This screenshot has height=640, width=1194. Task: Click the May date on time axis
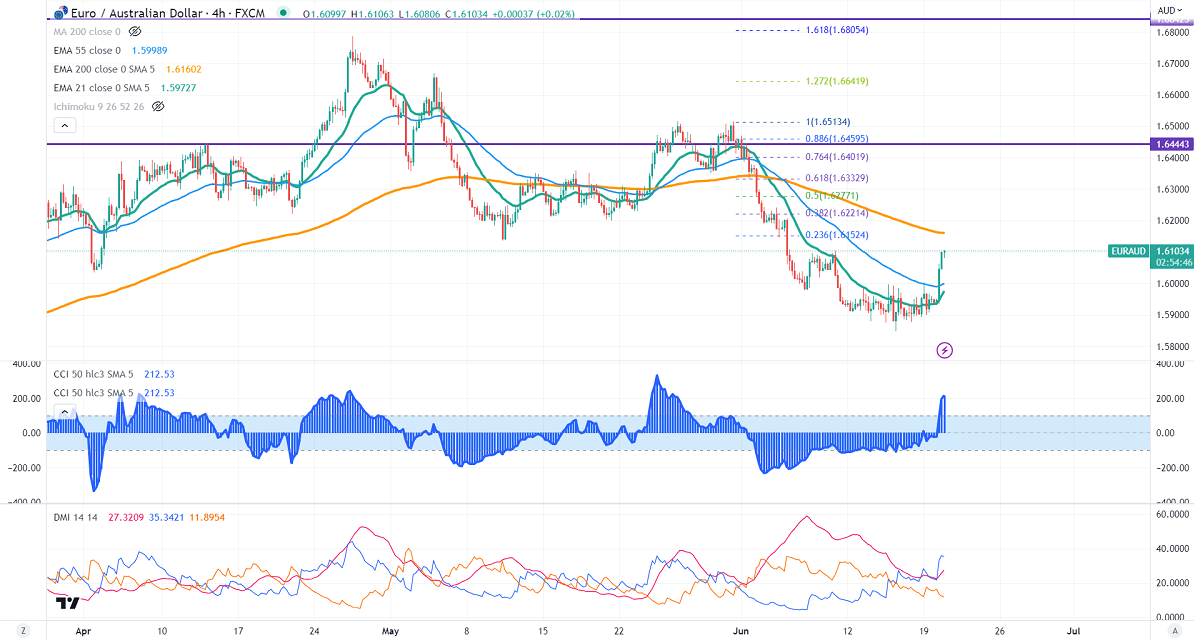(x=390, y=631)
